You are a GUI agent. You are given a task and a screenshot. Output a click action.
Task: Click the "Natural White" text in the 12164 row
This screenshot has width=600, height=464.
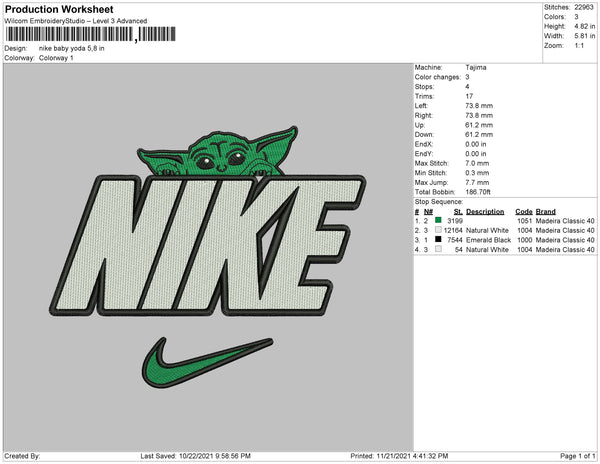[487, 230]
